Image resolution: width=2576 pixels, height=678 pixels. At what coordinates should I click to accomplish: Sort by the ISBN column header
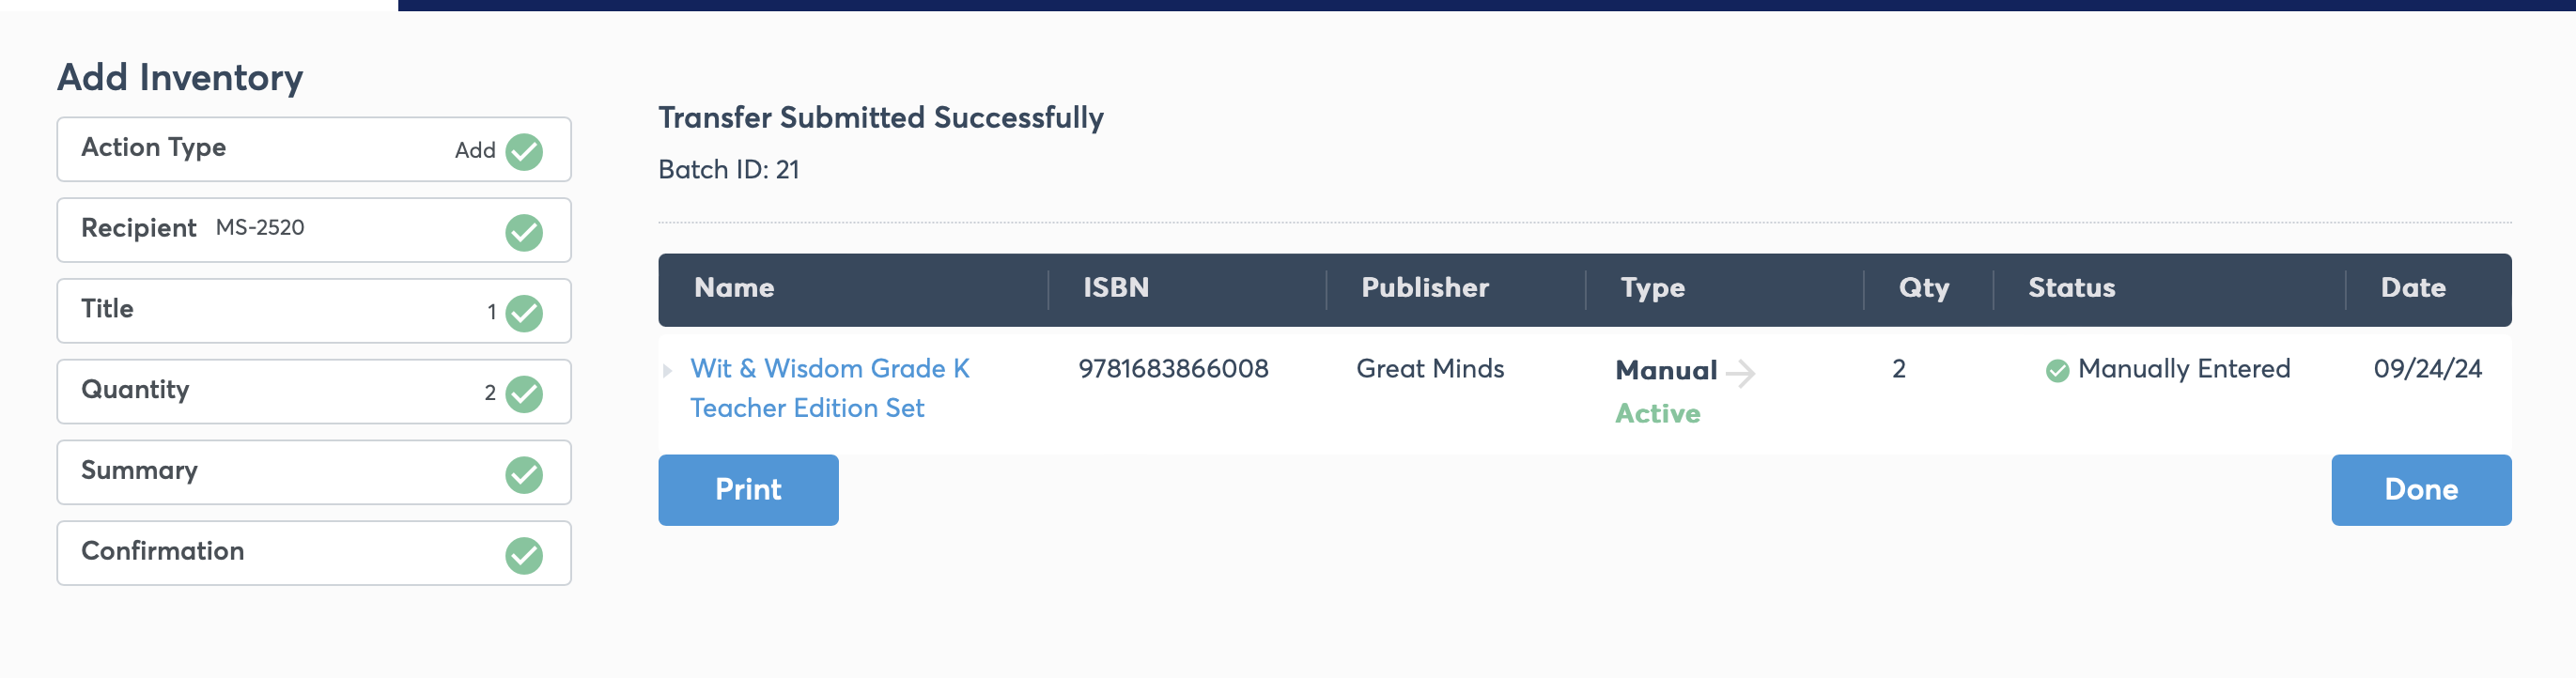pos(1116,288)
